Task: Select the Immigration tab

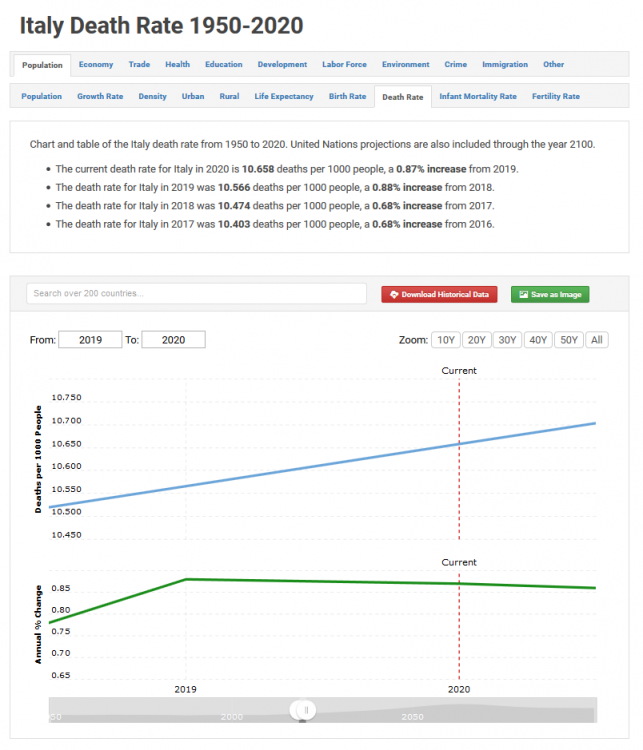Action: coord(505,65)
